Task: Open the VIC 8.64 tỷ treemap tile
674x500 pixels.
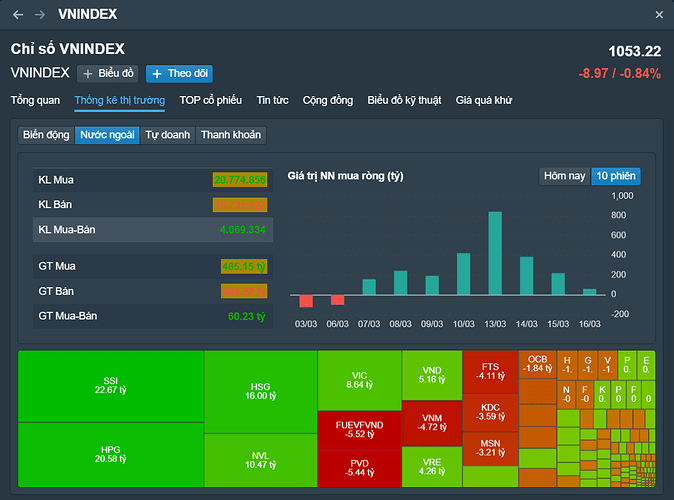Action: pos(359,380)
